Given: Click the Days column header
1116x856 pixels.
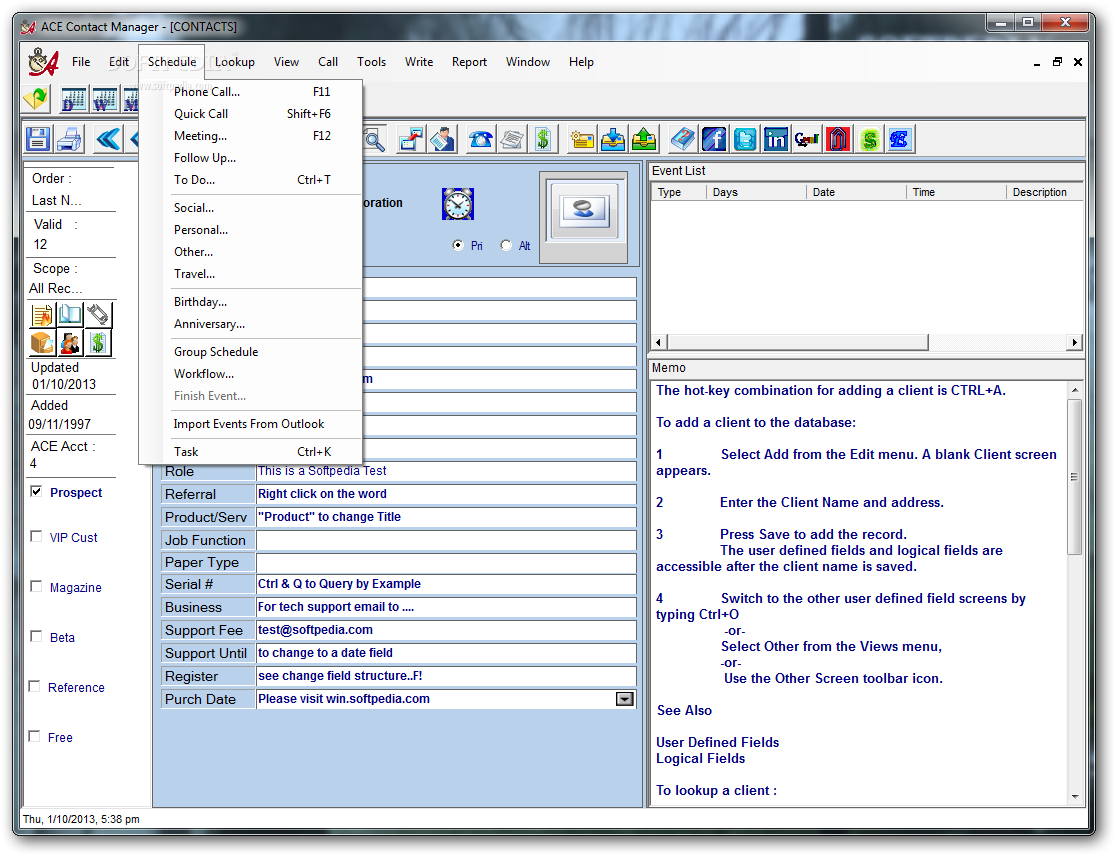Looking at the screenshot, I should pyautogui.click(x=756, y=192).
